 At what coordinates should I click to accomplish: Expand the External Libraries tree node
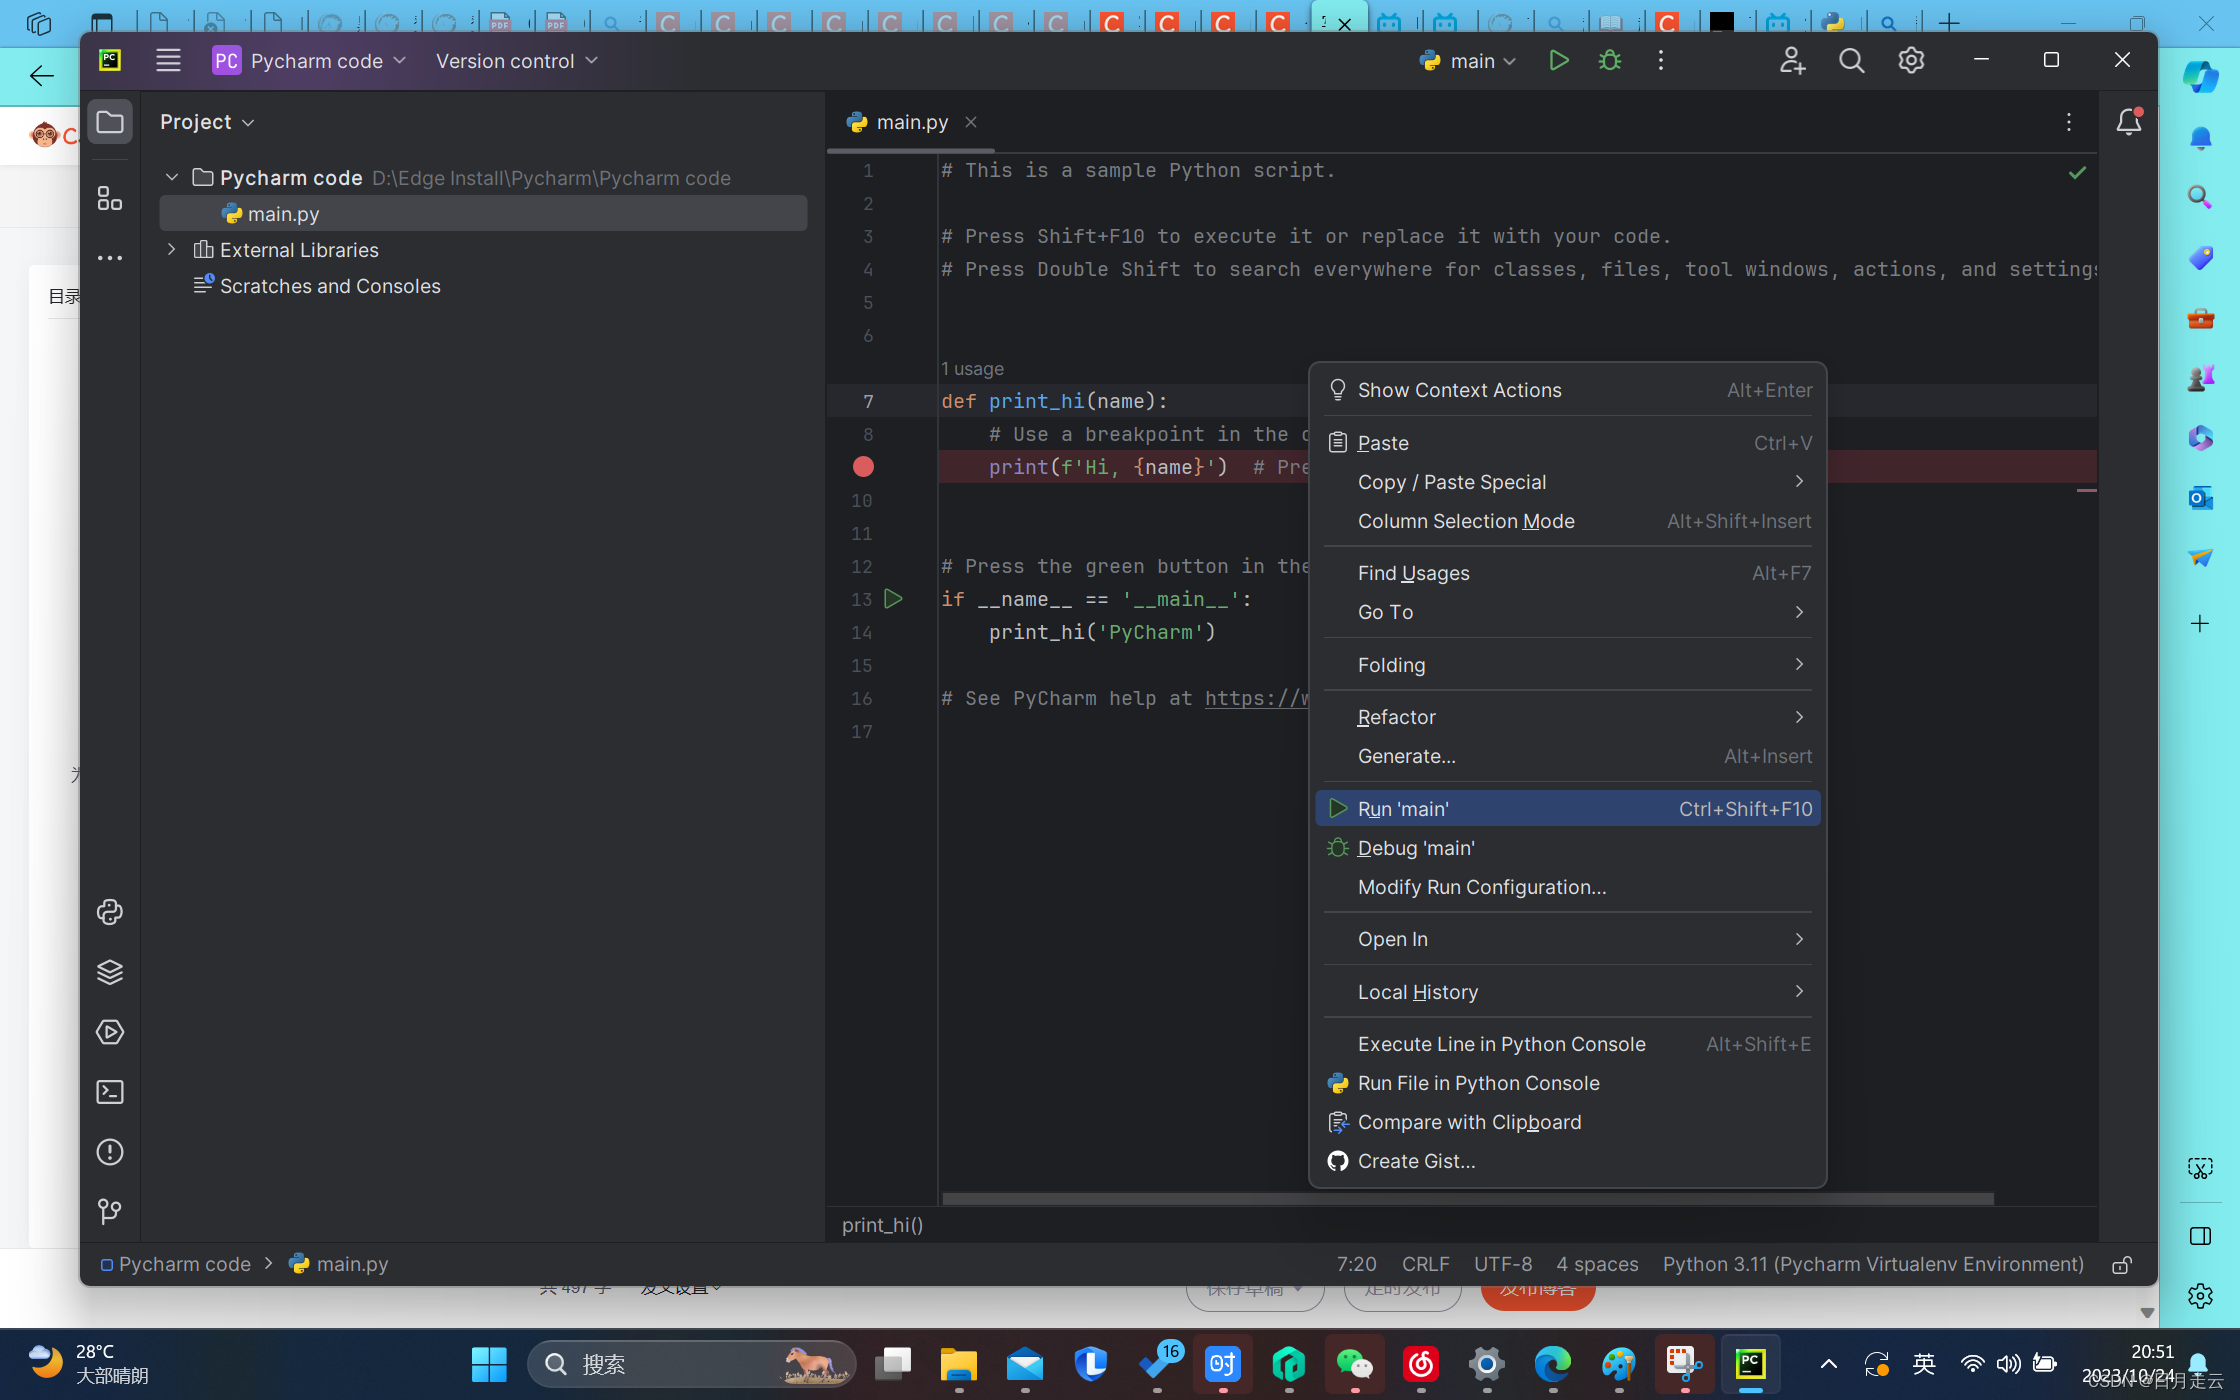click(172, 250)
